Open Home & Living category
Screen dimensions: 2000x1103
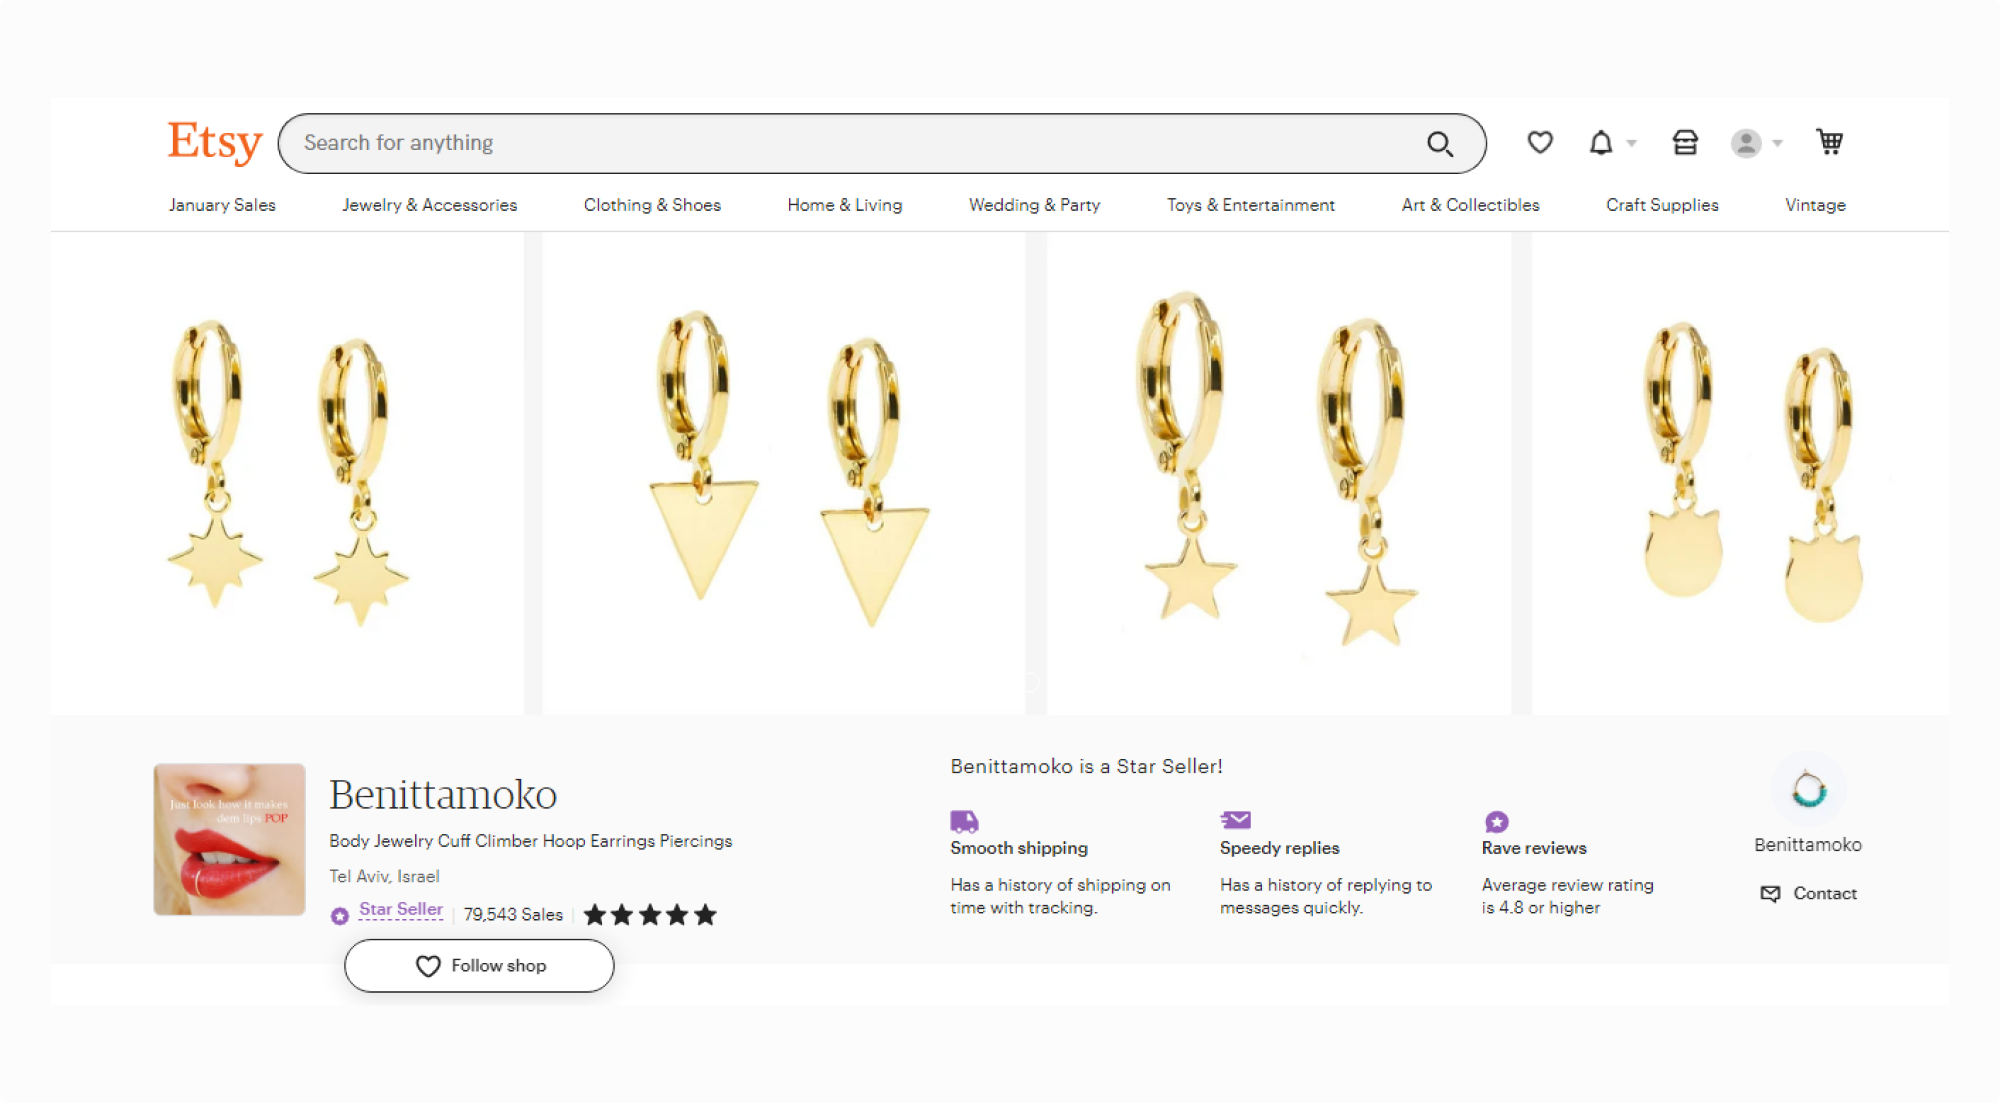coord(845,205)
